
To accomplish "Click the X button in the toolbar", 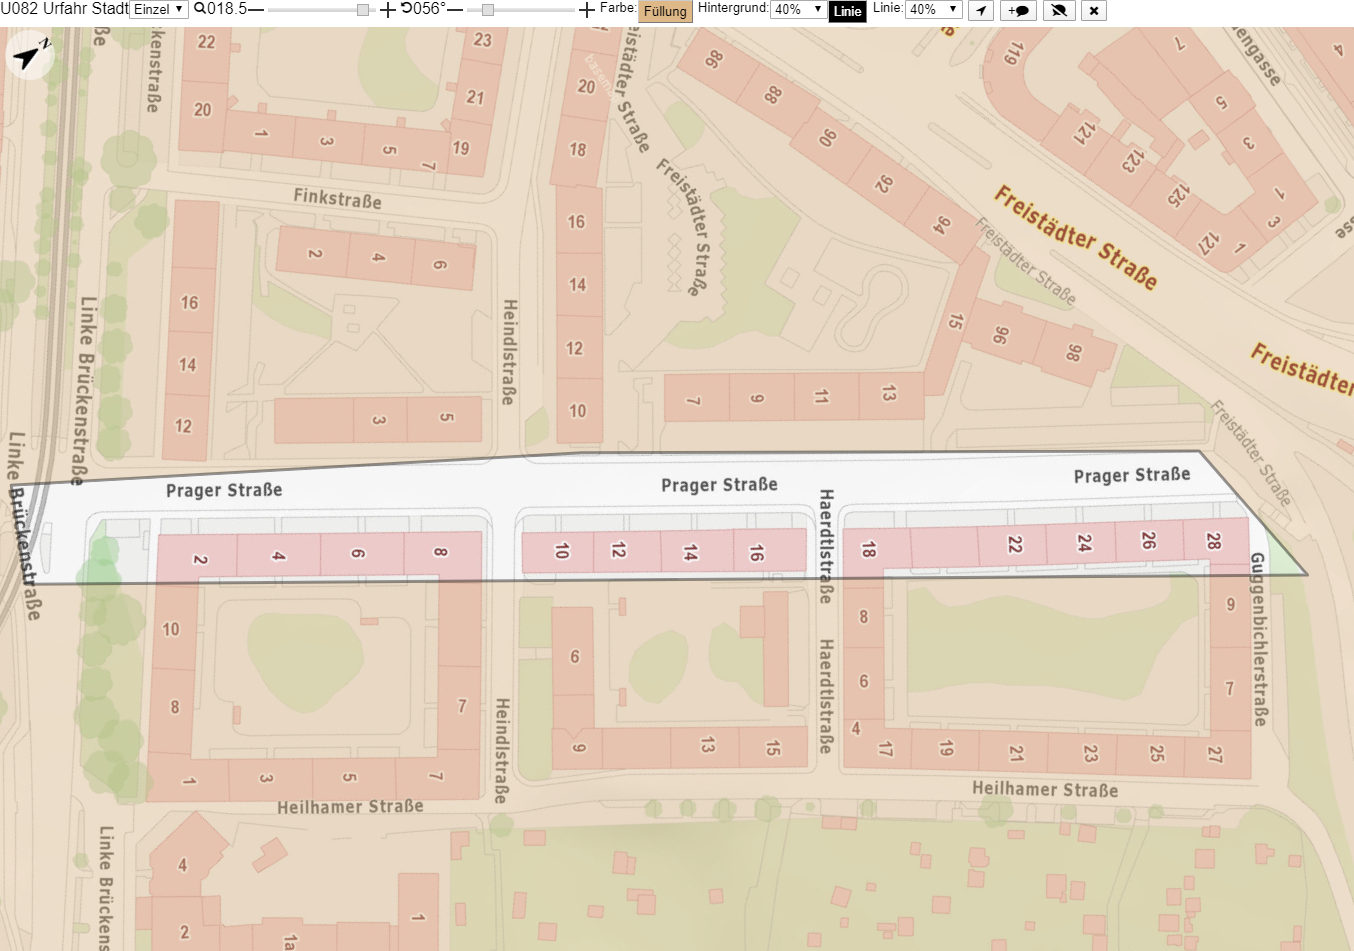I will [1094, 10].
